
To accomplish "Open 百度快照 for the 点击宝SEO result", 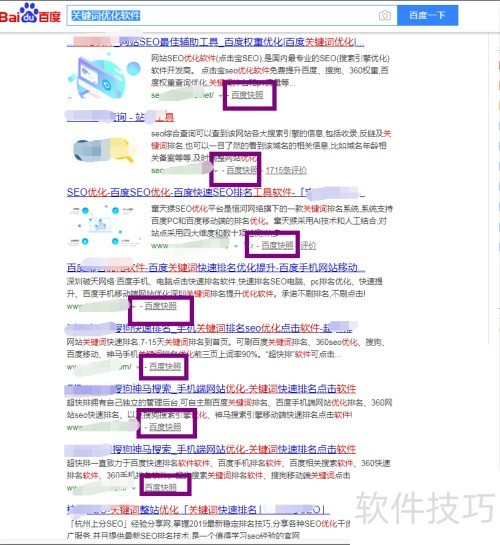I will [x=247, y=95].
